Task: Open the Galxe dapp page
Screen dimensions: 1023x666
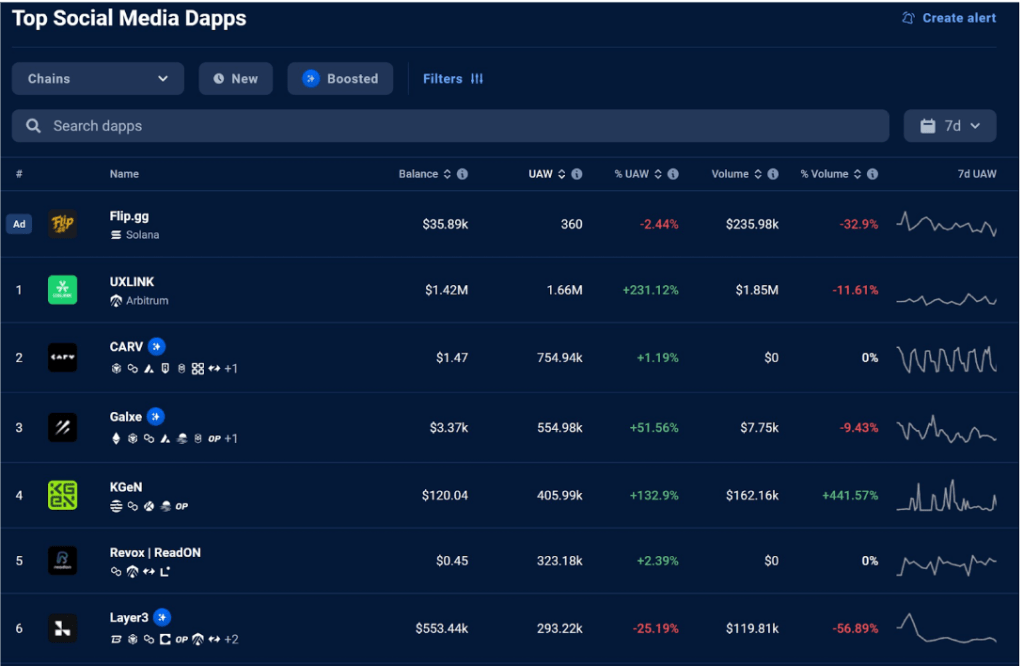Action: [125, 417]
